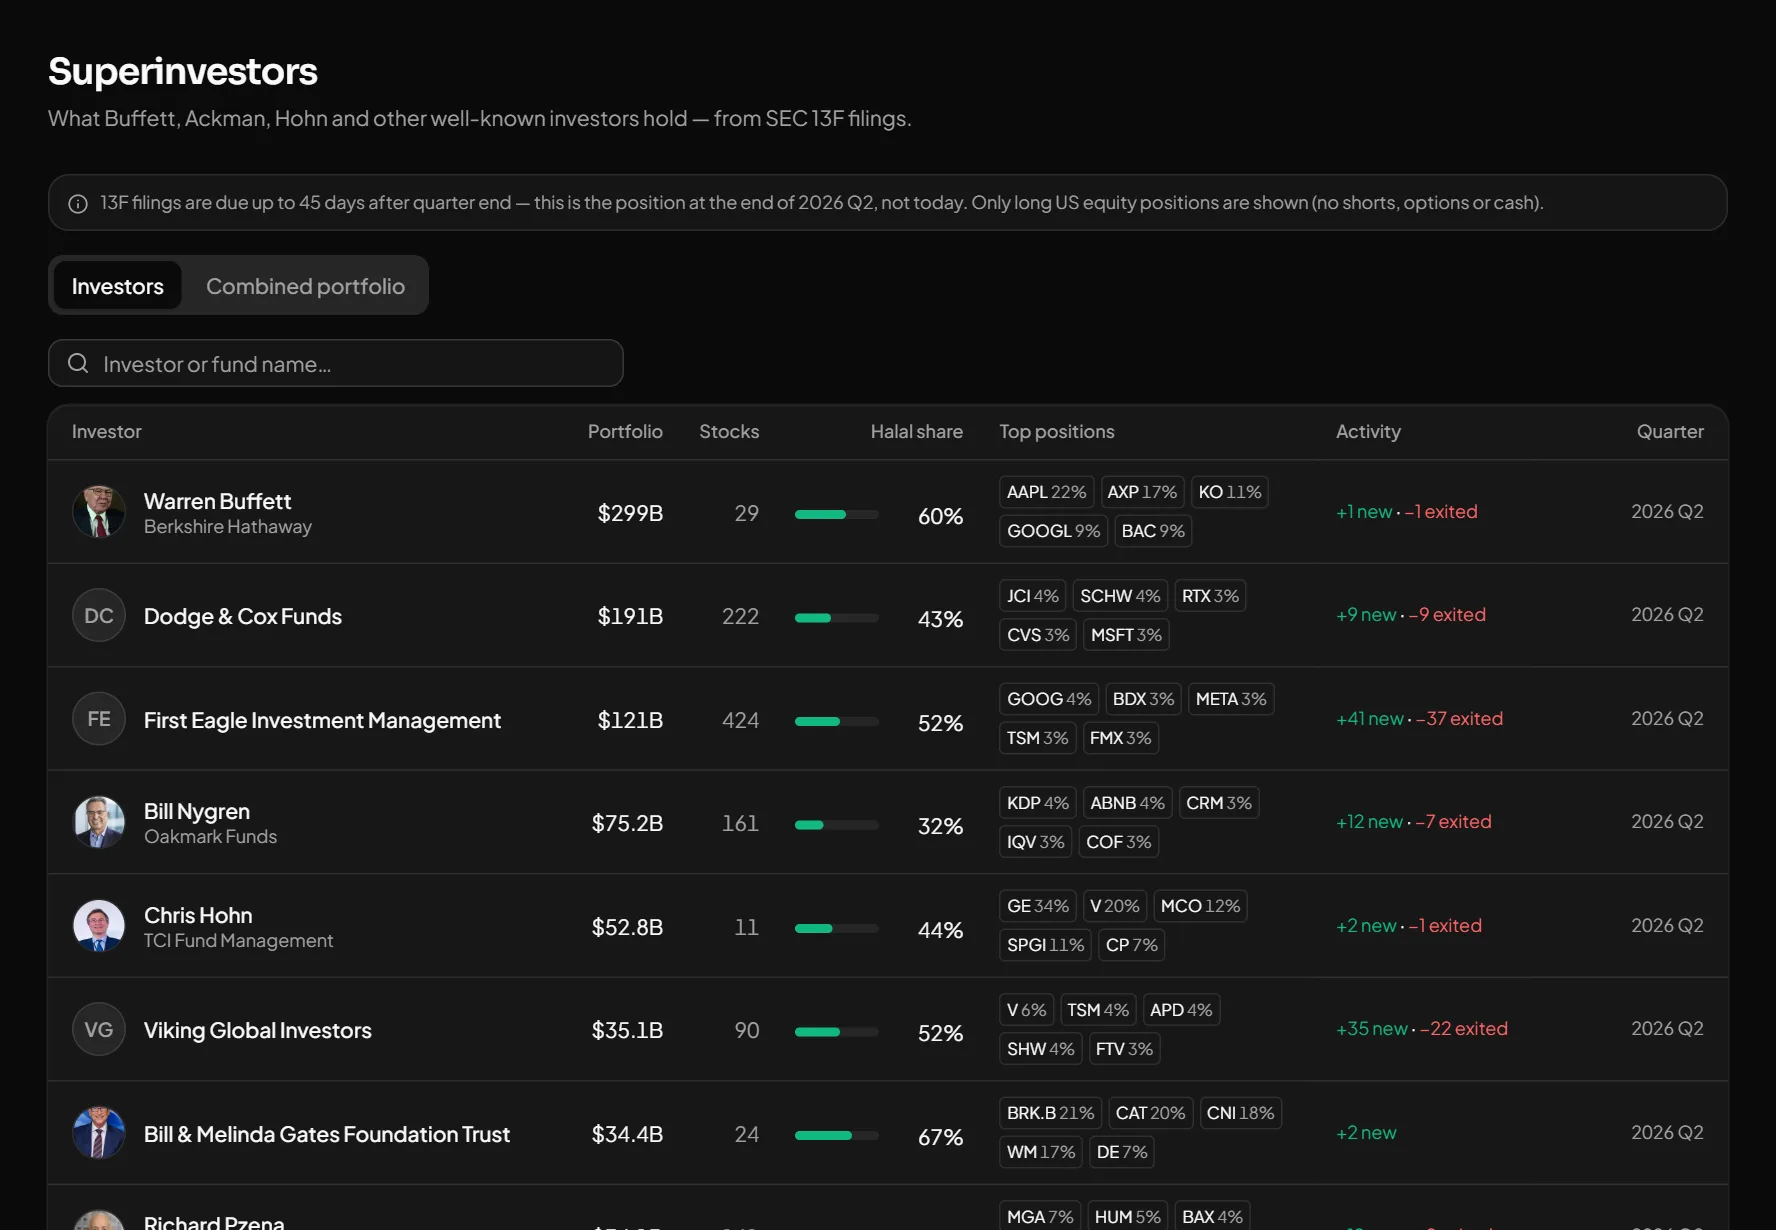The height and width of the screenshot is (1230, 1776).
Task: Click the AAPL 22% position chip
Action: [1046, 492]
